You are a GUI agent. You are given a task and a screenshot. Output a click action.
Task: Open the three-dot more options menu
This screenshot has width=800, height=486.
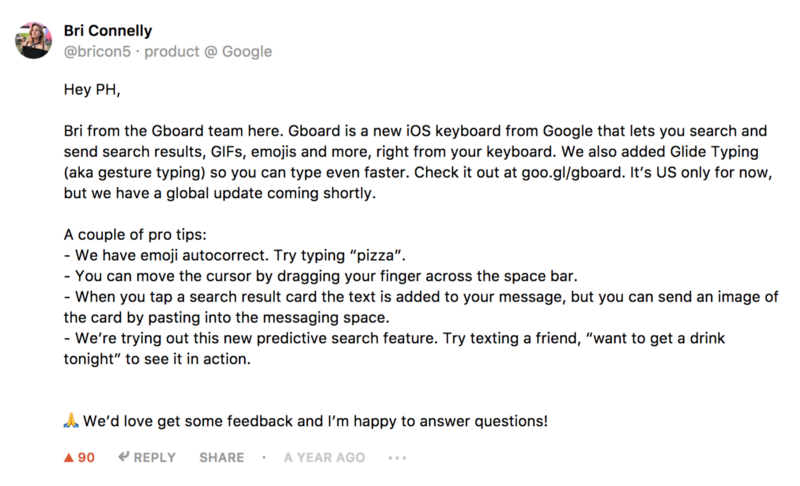[397, 458]
